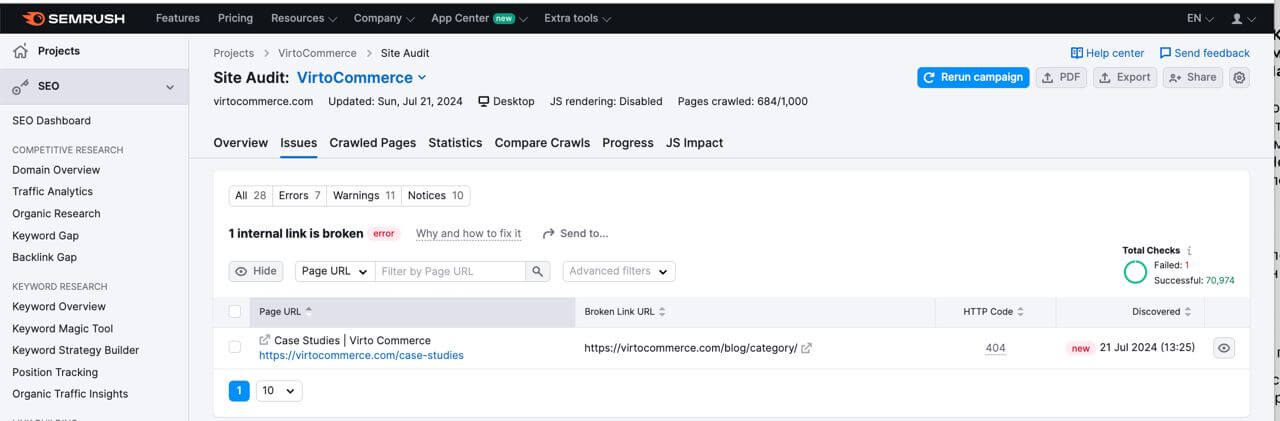Image resolution: width=1280 pixels, height=421 pixels.
Task: Check the Case Studies row checkbox
Action: [x=235, y=347]
